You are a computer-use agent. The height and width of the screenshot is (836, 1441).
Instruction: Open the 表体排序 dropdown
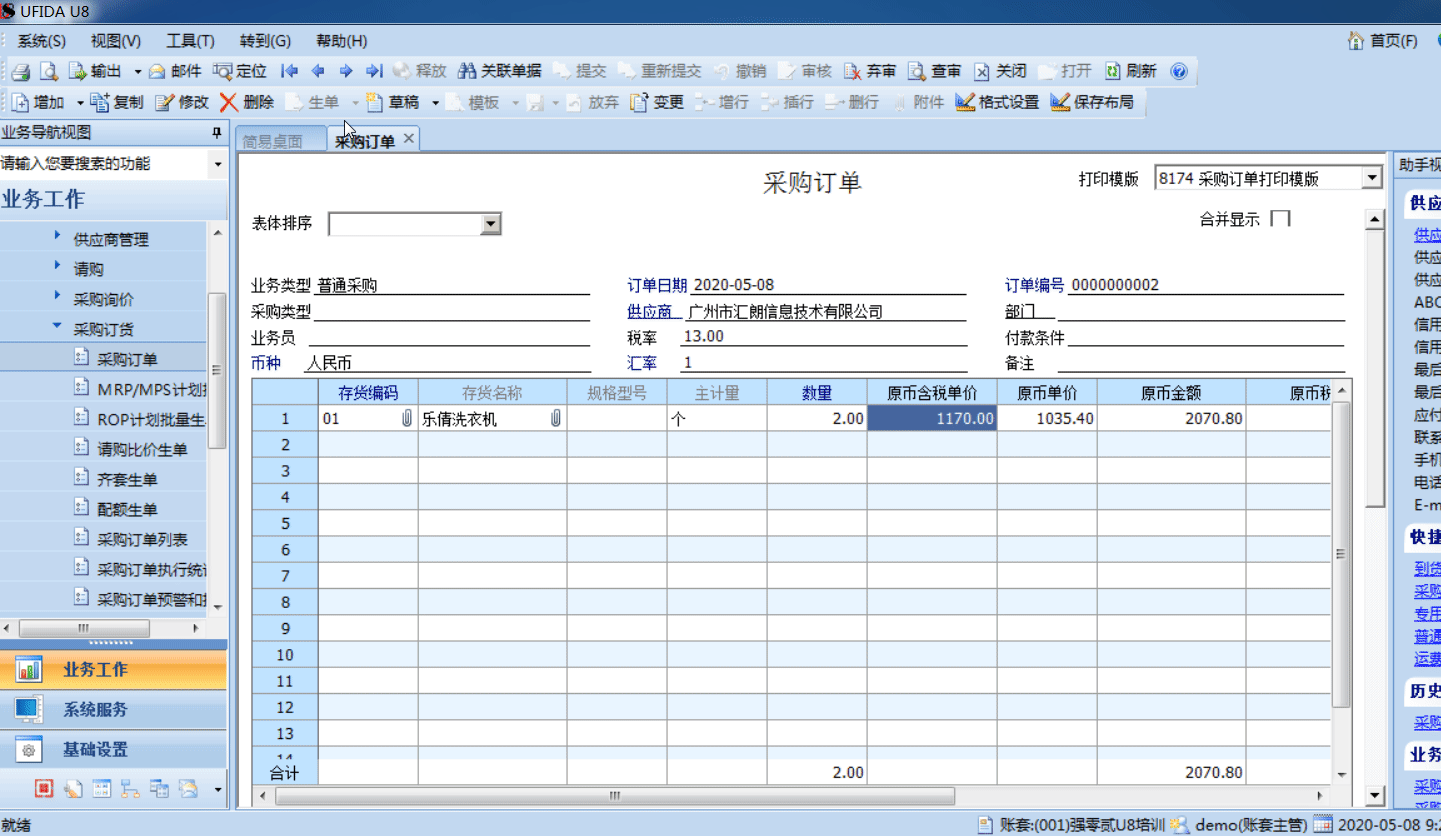[x=490, y=223]
